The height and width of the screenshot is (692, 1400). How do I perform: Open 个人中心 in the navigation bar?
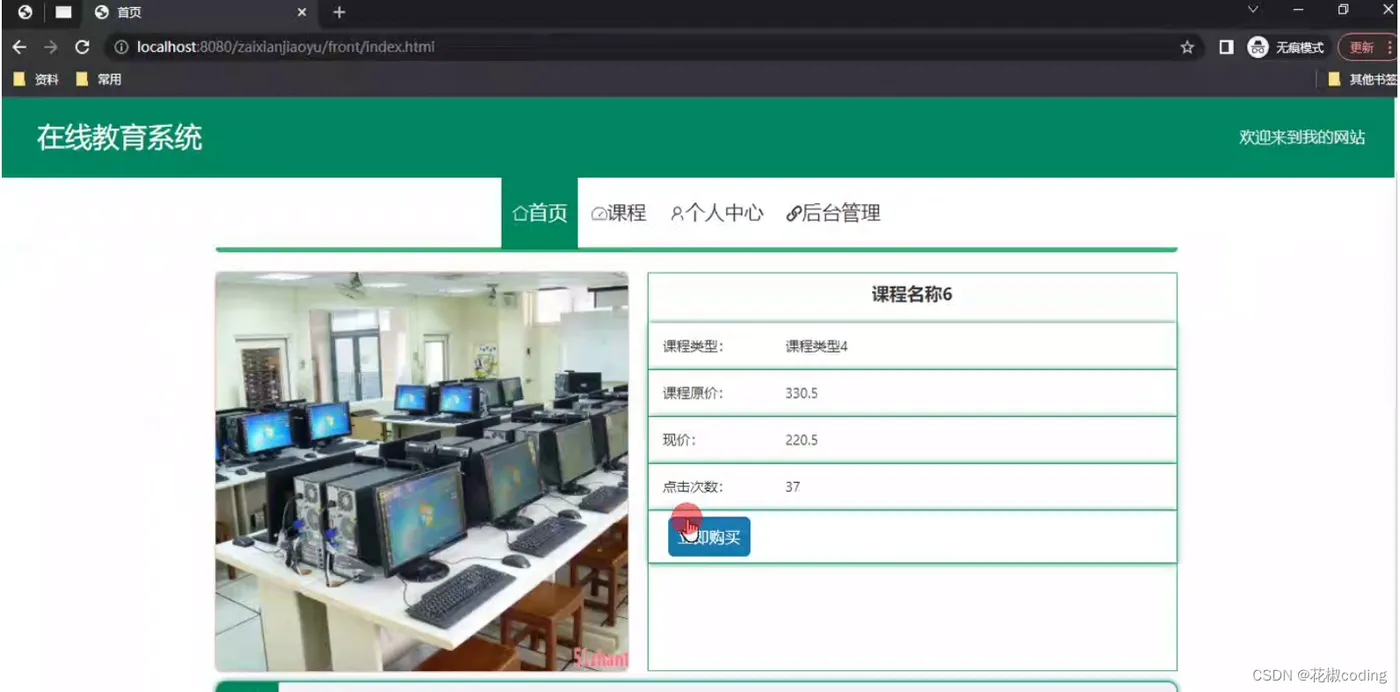(x=717, y=213)
